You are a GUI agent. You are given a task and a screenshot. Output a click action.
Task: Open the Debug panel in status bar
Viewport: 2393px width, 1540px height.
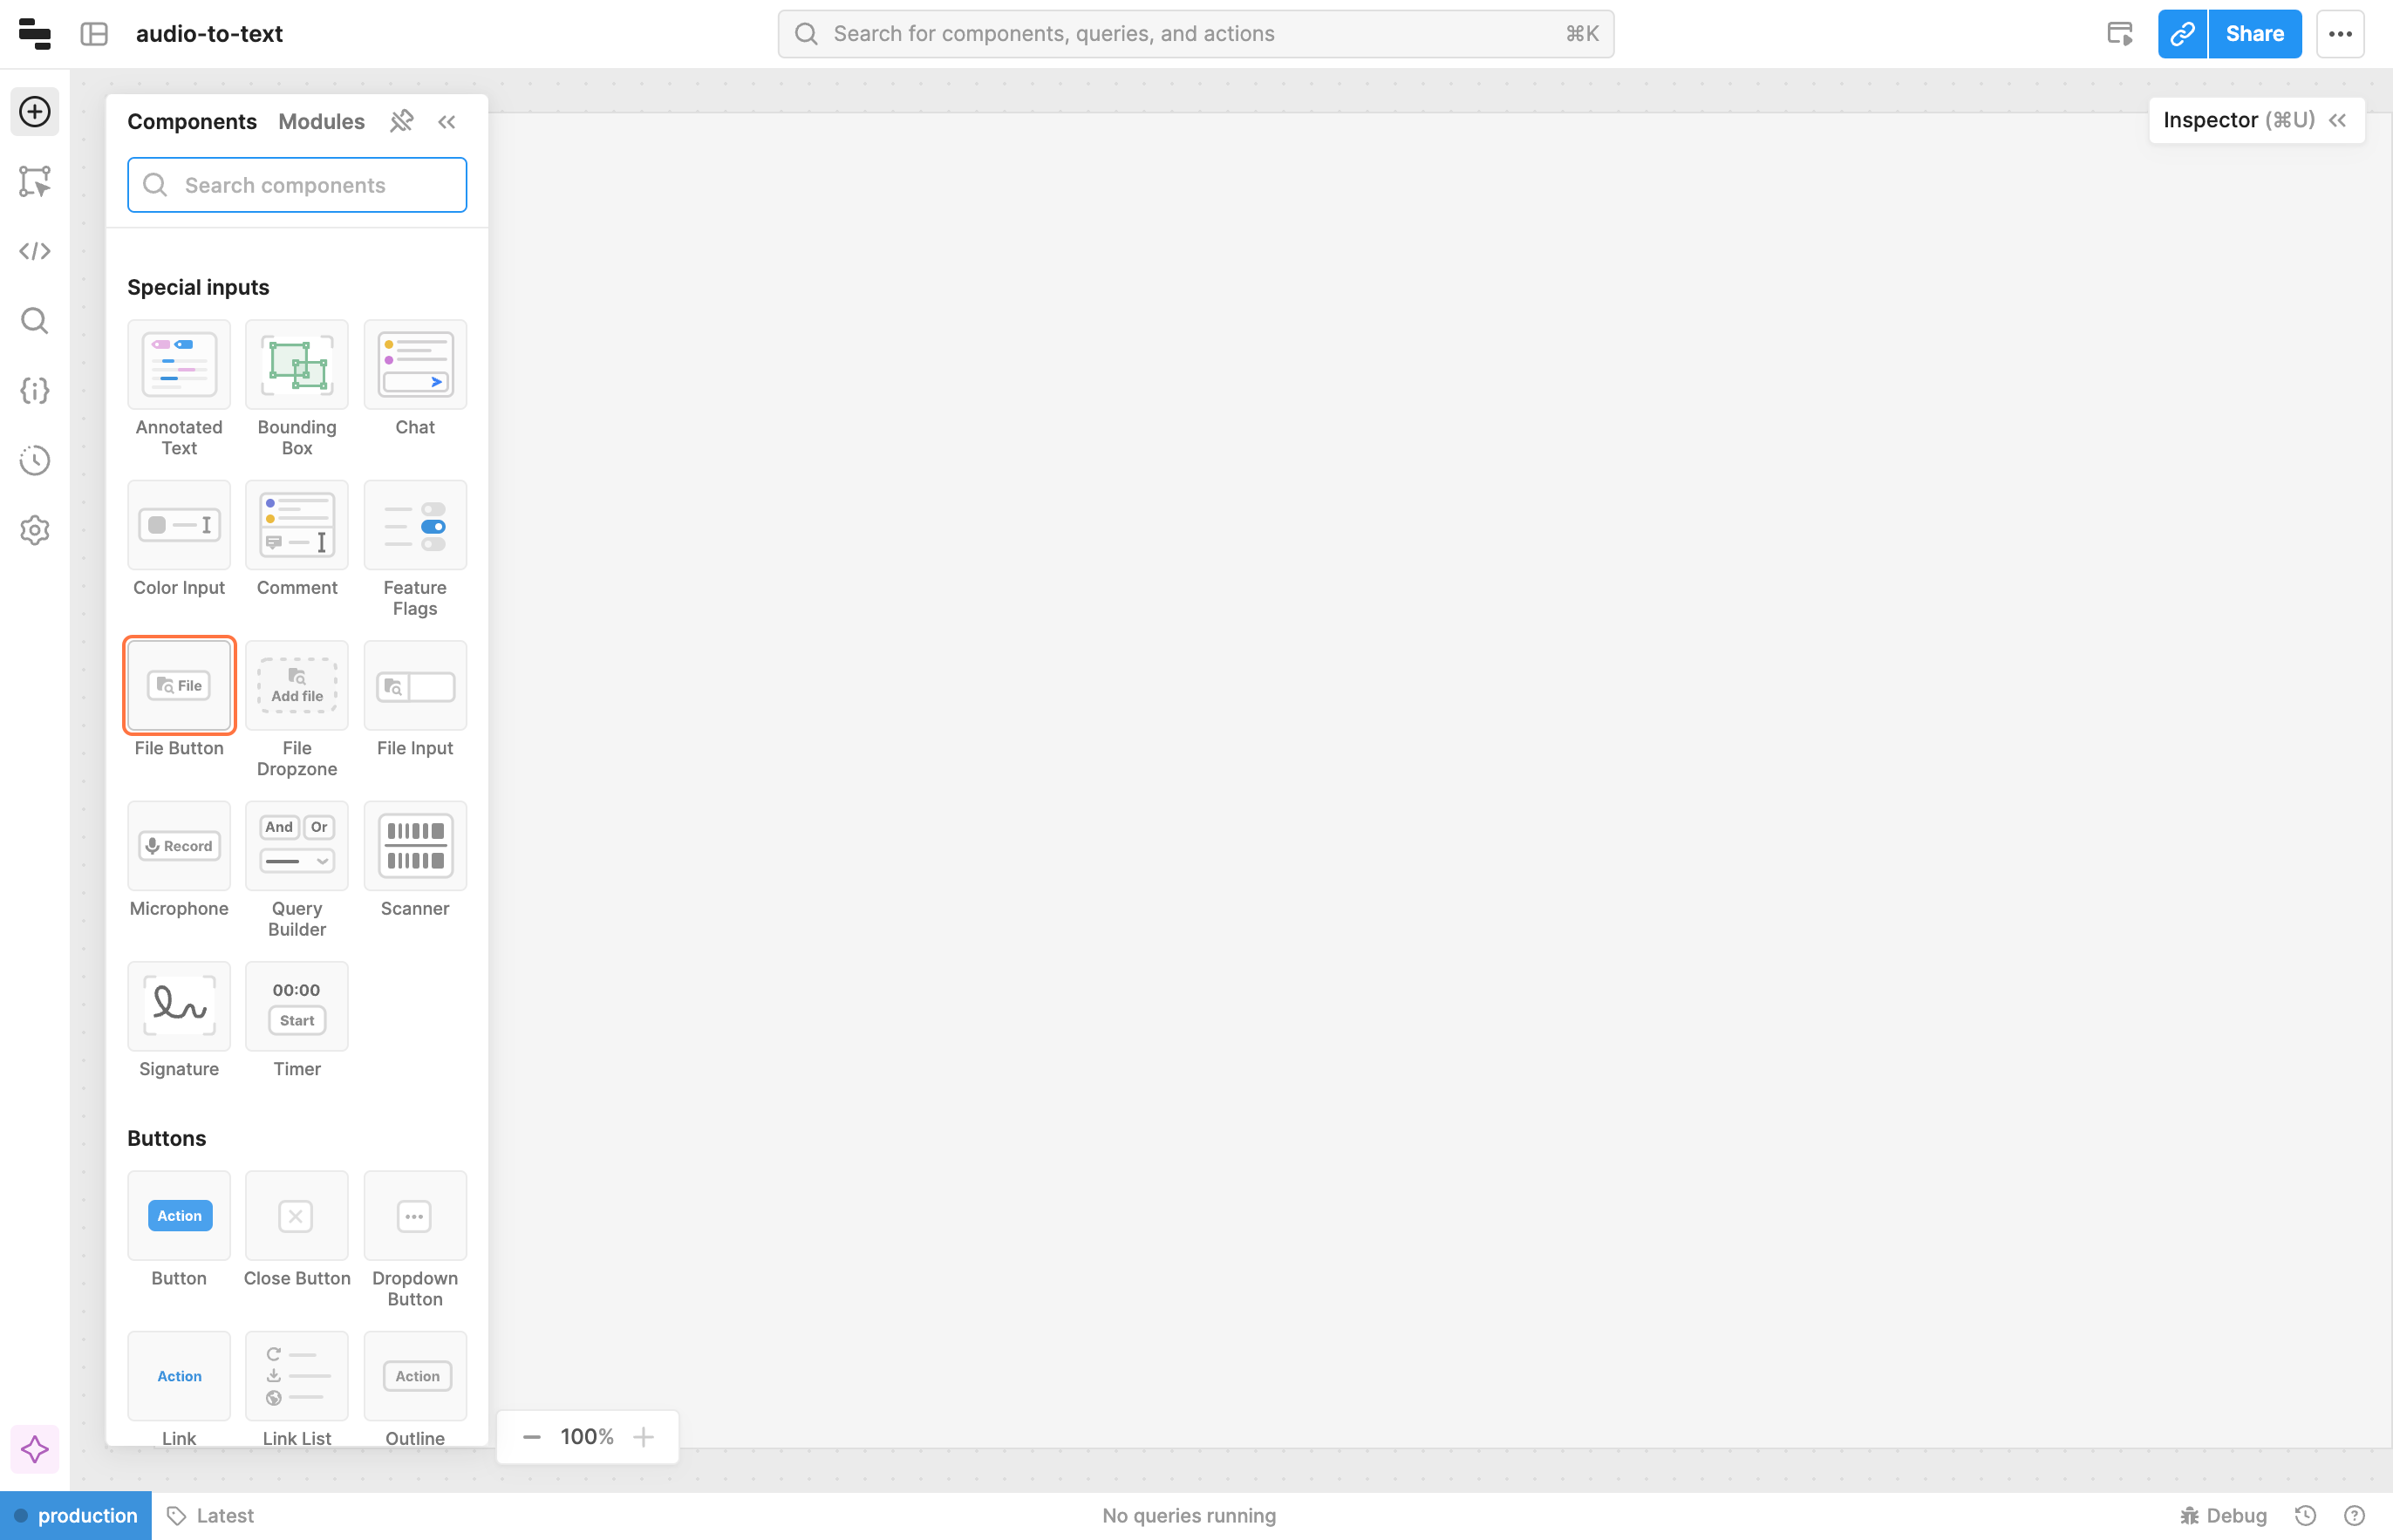2224,1515
